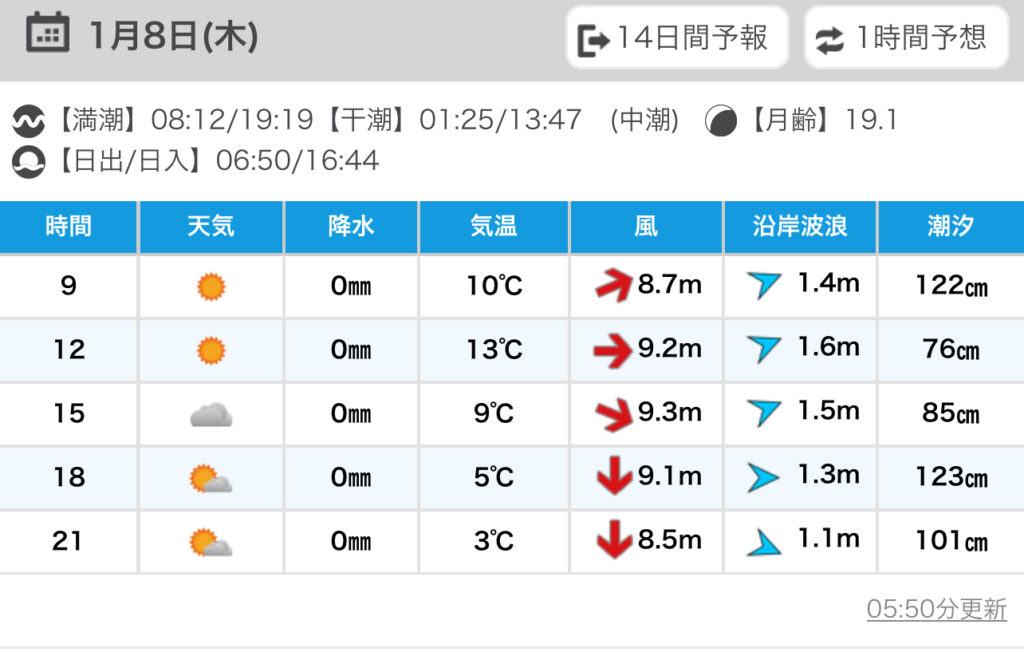Click the sunny weather icon at 9時

coord(211,287)
